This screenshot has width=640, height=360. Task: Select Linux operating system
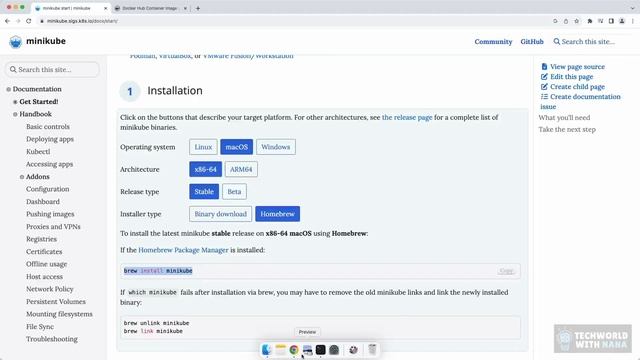203,147
